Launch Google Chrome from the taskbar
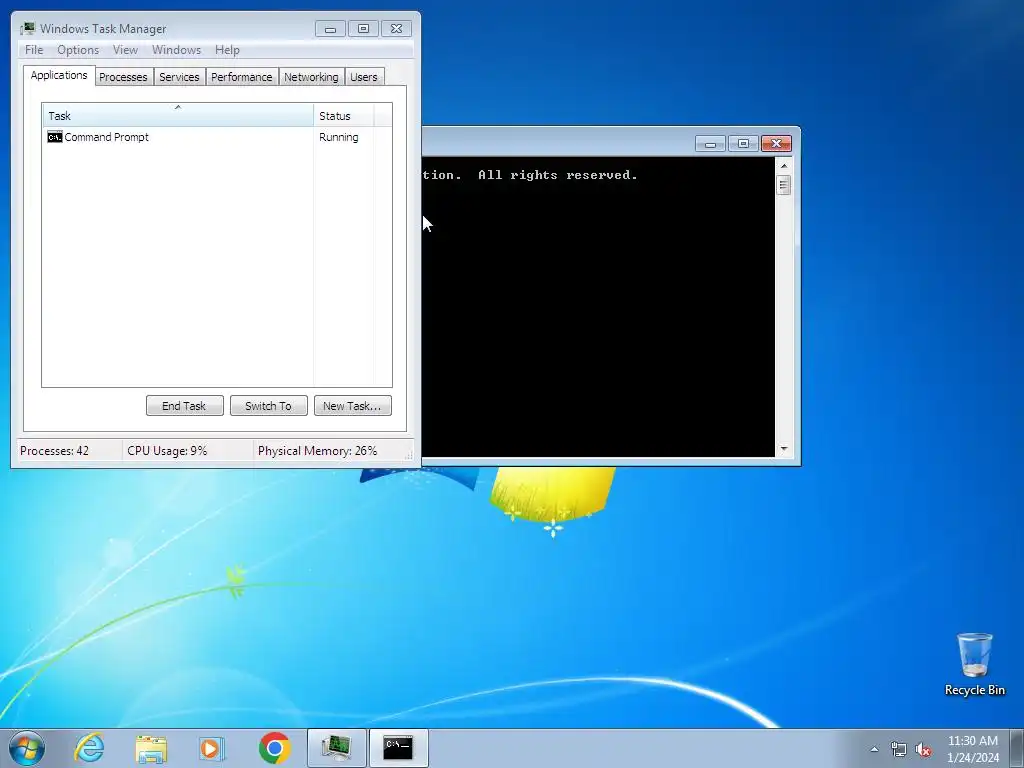This screenshot has width=1024, height=768. 274,748
